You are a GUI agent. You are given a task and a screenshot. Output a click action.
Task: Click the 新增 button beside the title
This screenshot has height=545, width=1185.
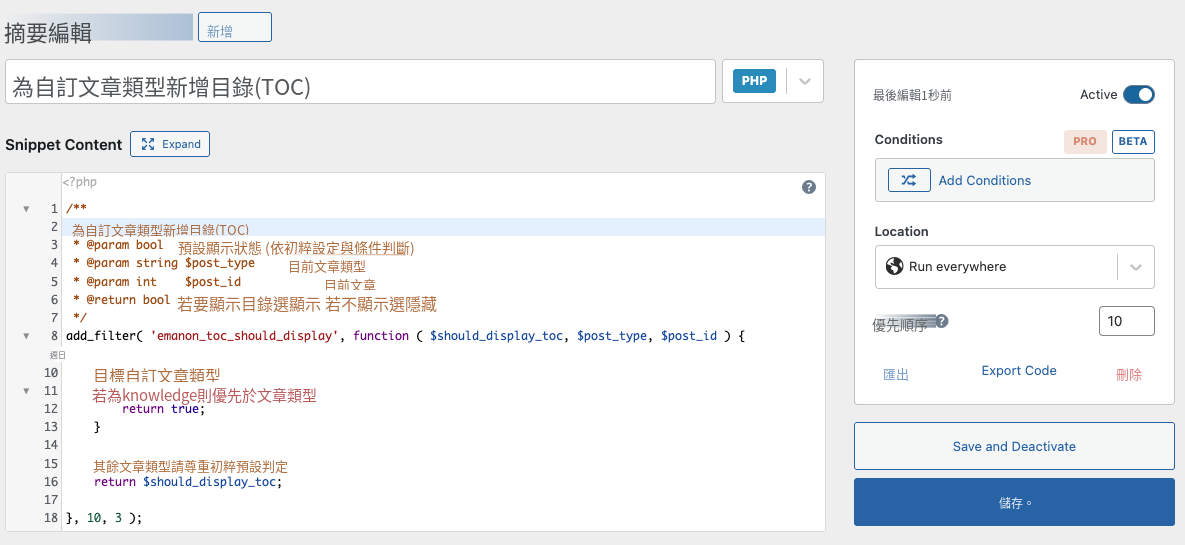click(234, 27)
